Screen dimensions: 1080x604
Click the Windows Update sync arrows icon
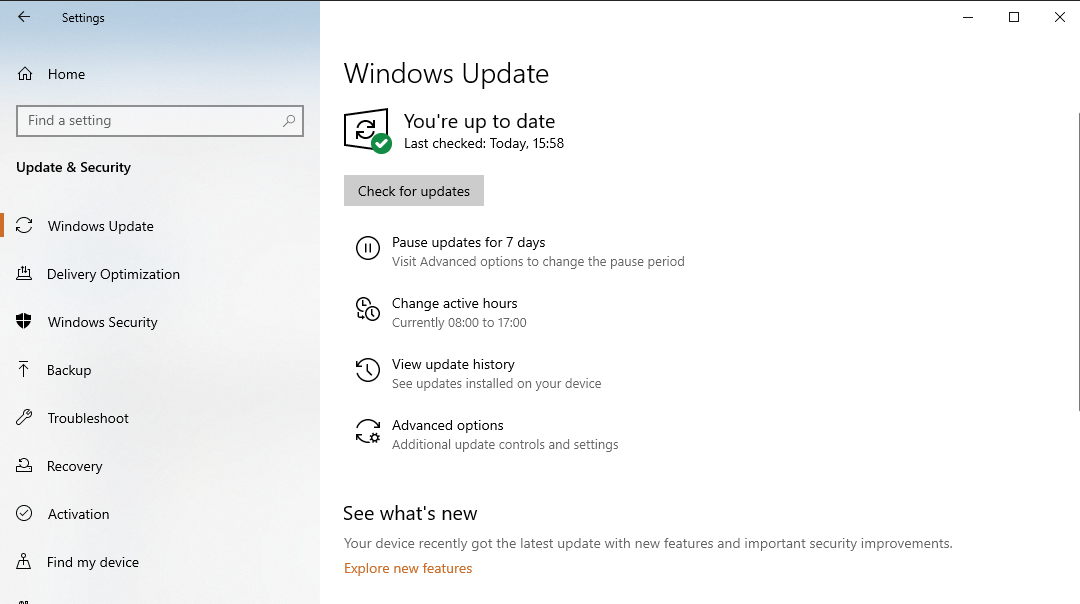click(24, 226)
